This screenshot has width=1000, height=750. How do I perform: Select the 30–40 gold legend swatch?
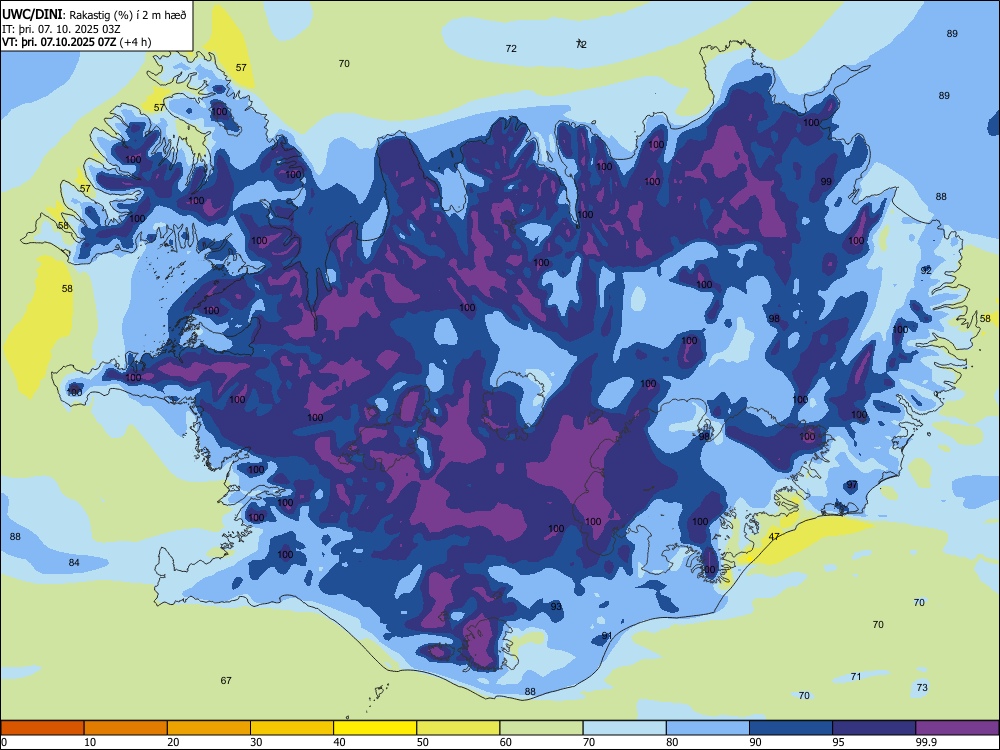292,728
